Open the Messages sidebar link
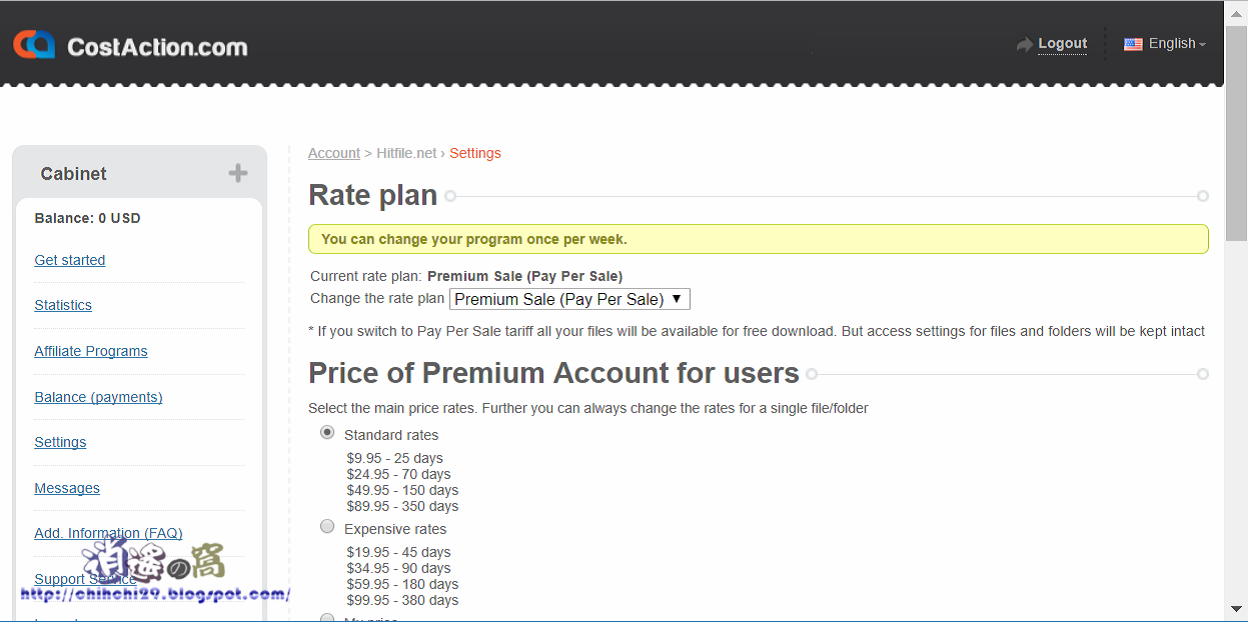 [x=67, y=488]
